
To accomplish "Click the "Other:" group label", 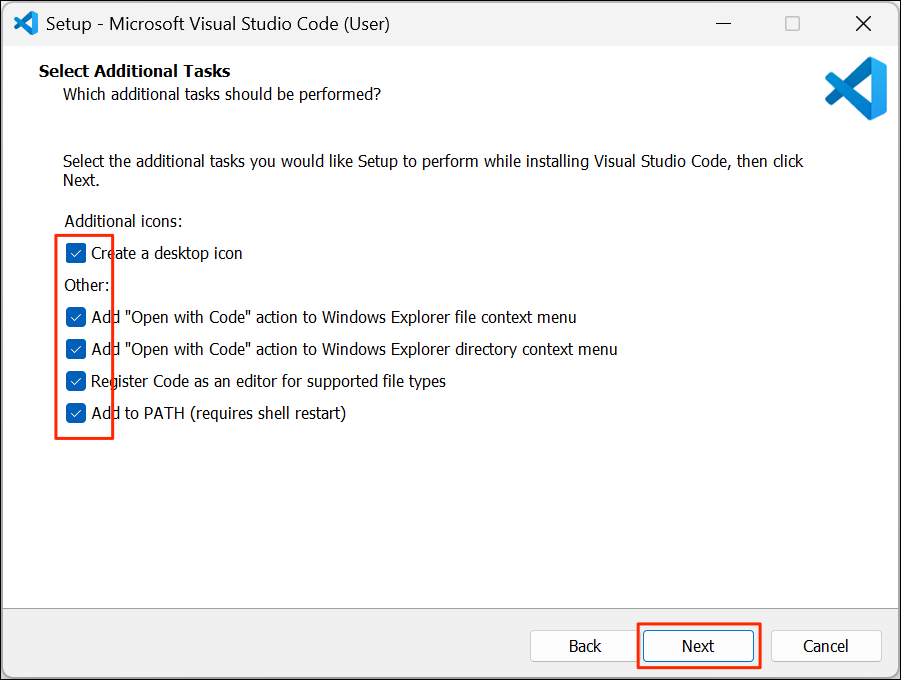I will tap(87, 285).
